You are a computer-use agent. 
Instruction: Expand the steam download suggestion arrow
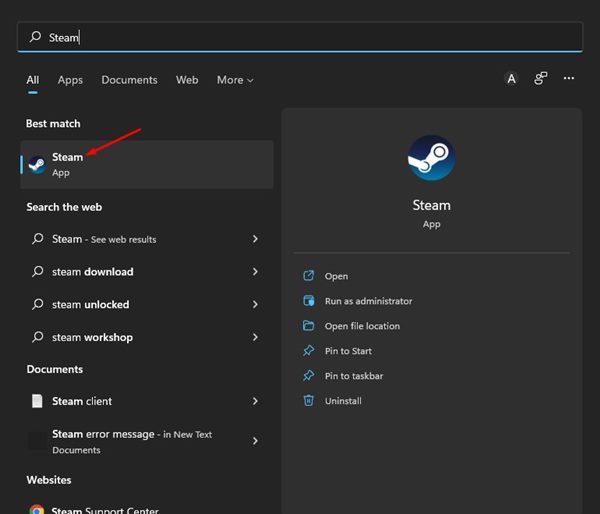click(x=255, y=272)
